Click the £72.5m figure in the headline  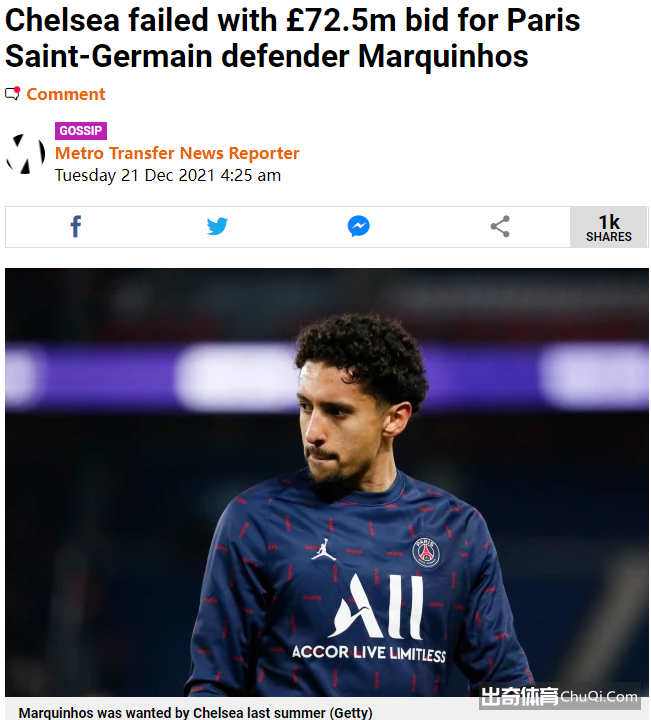341,20
